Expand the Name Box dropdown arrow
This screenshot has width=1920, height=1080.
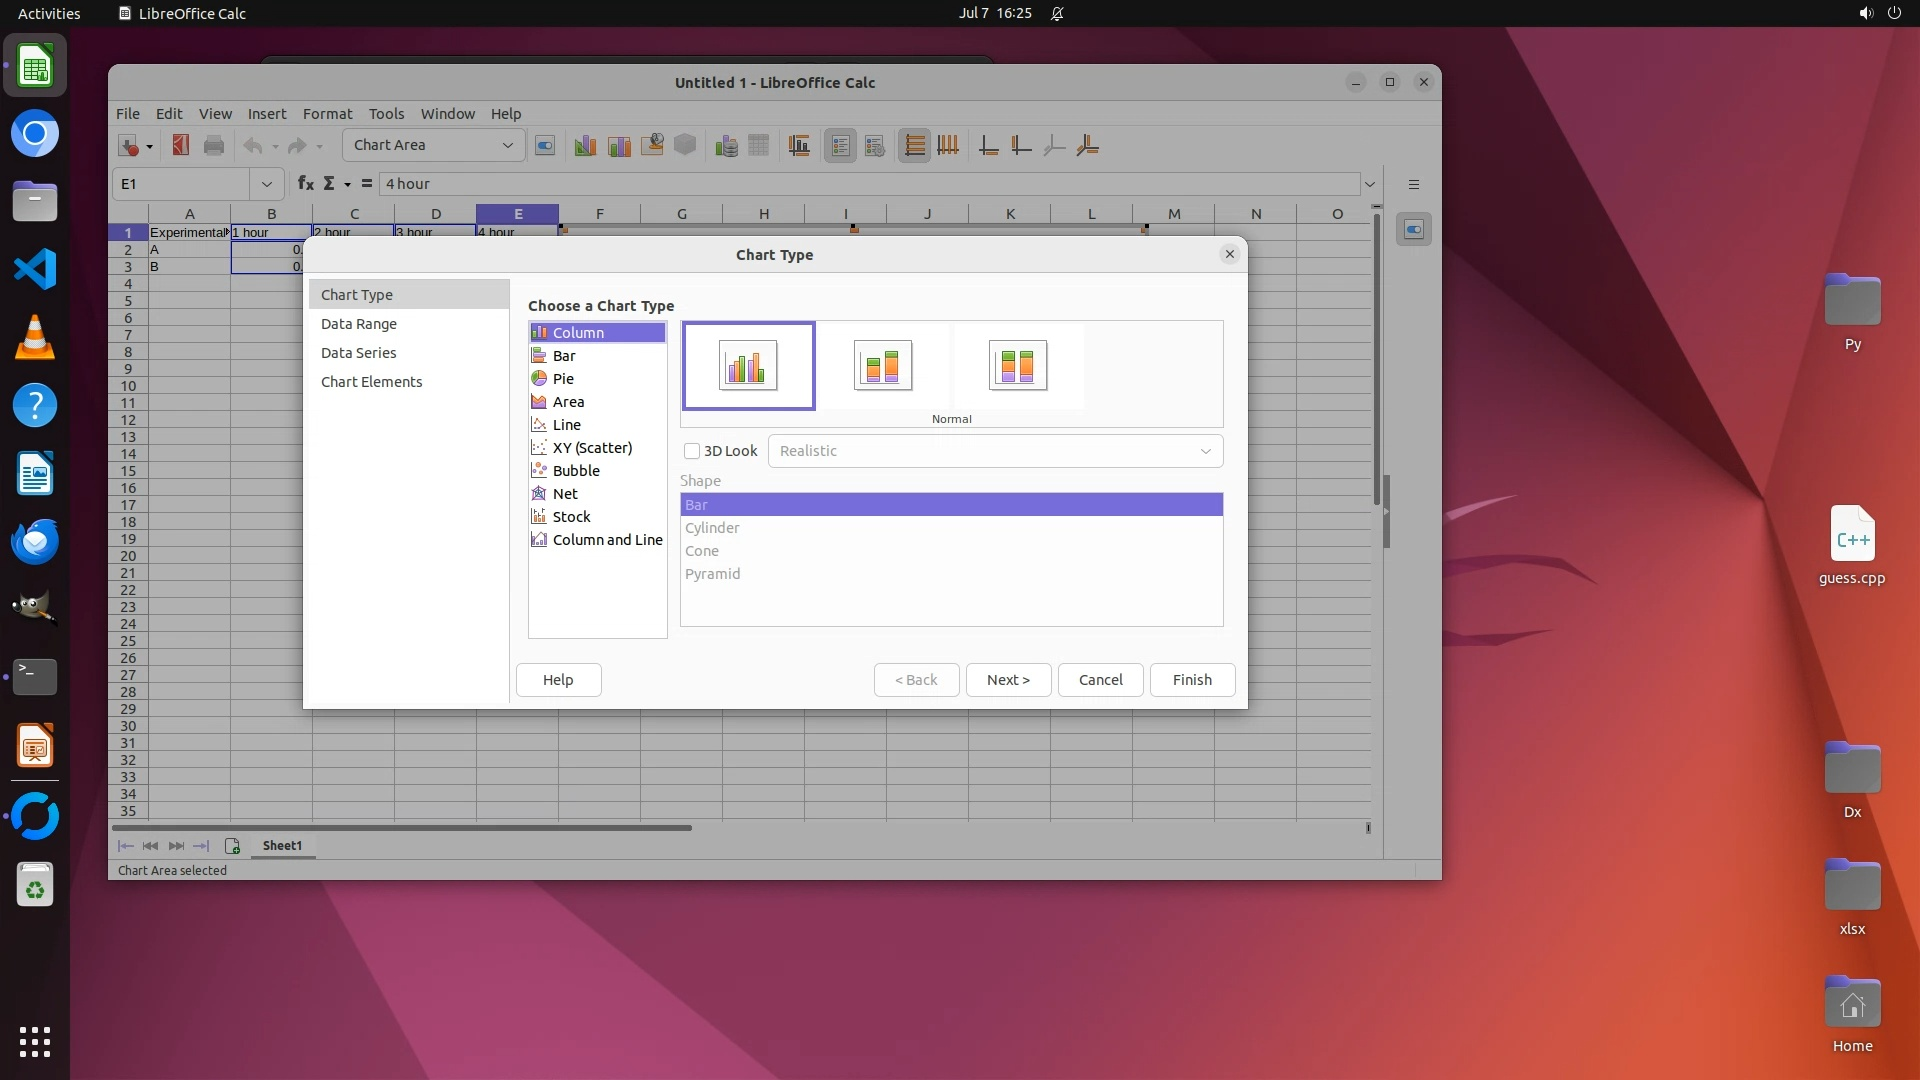pos(266,184)
